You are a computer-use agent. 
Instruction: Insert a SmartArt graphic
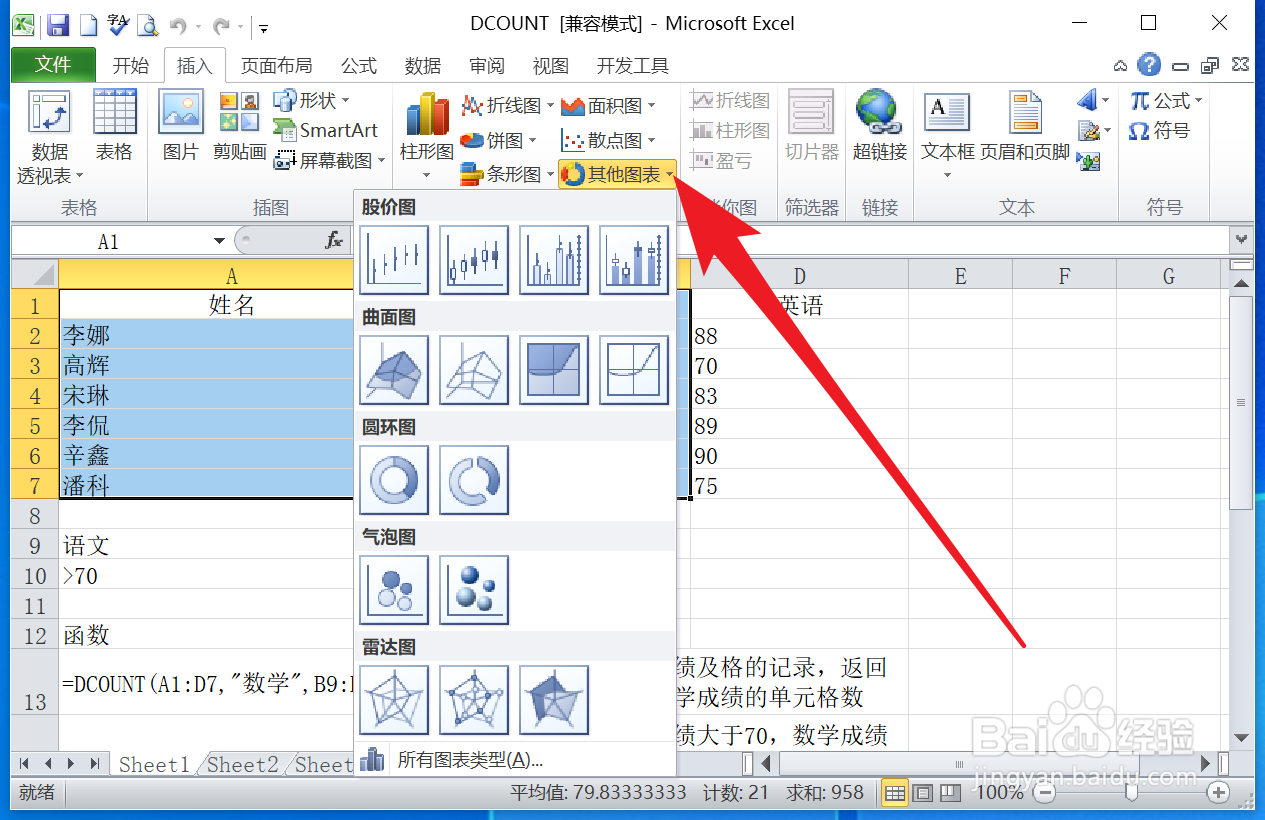[x=326, y=130]
